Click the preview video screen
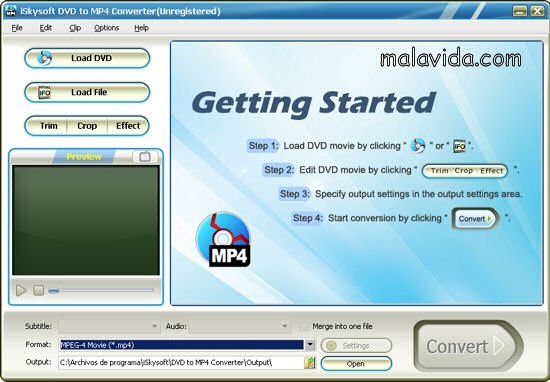 (86, 220)
